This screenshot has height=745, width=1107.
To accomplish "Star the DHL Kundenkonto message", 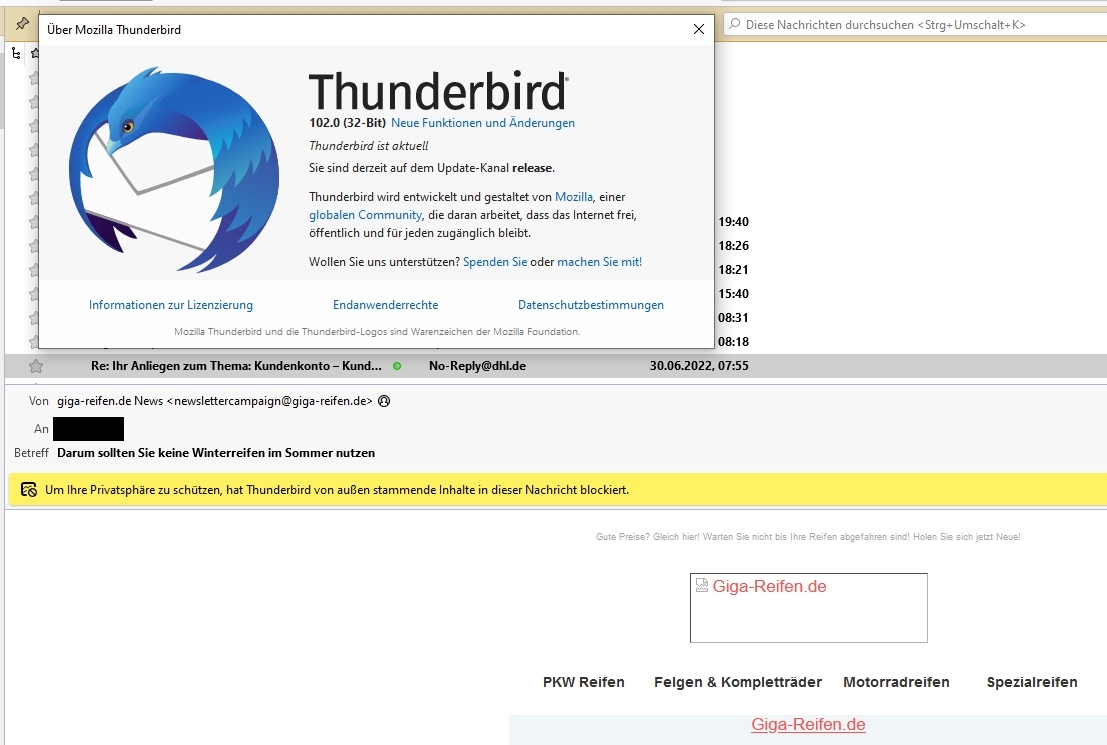I will pyautogui.click(x=36, y=366).
